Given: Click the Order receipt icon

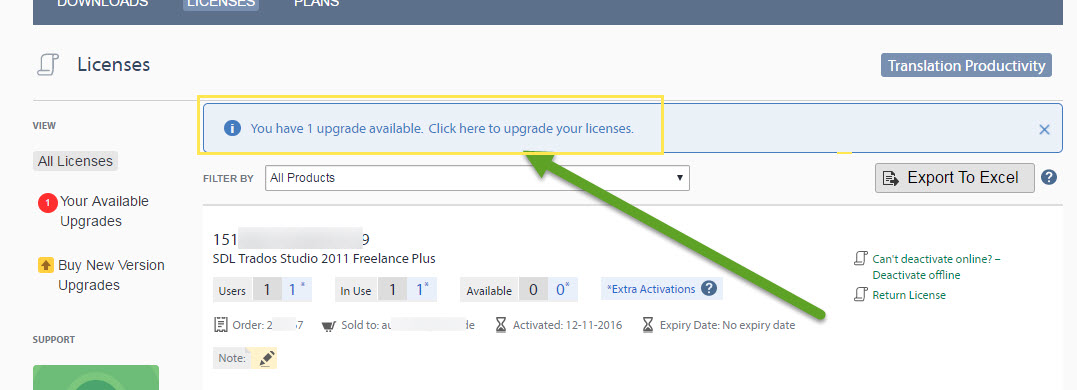Looking at the screenshot, I should point(220,325).
